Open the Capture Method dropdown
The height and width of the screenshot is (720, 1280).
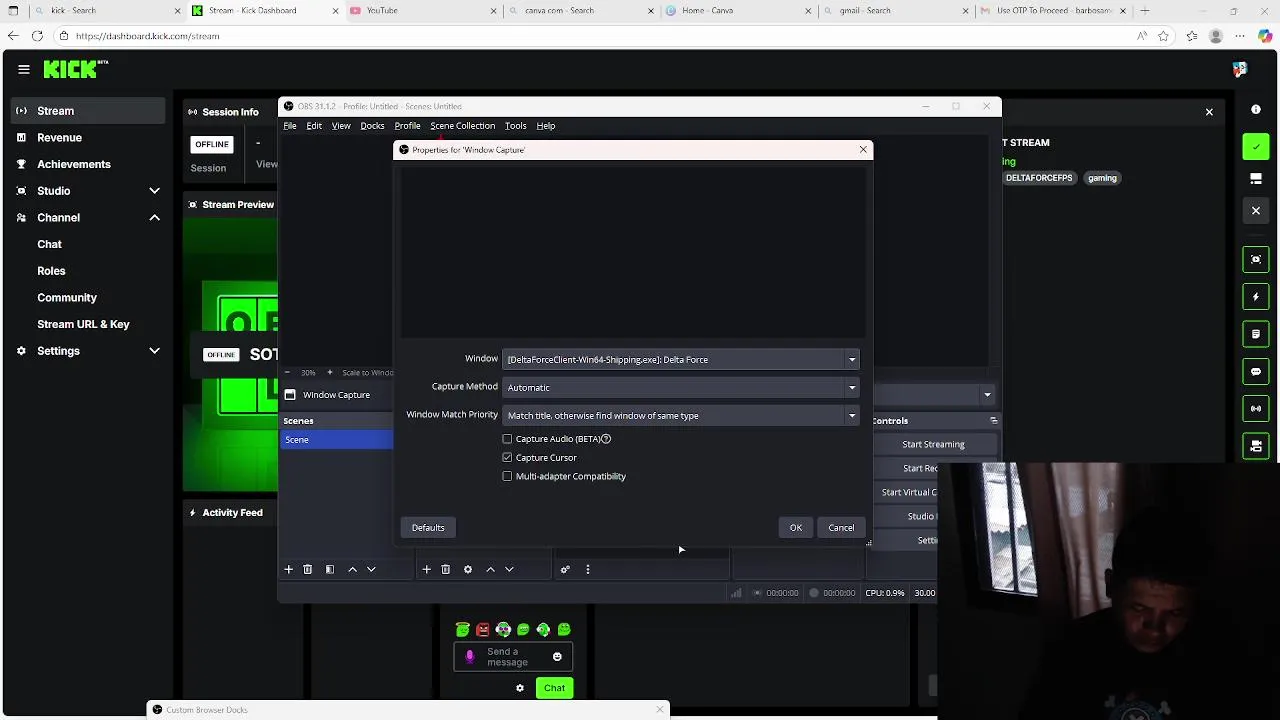(x=681, y=387)
